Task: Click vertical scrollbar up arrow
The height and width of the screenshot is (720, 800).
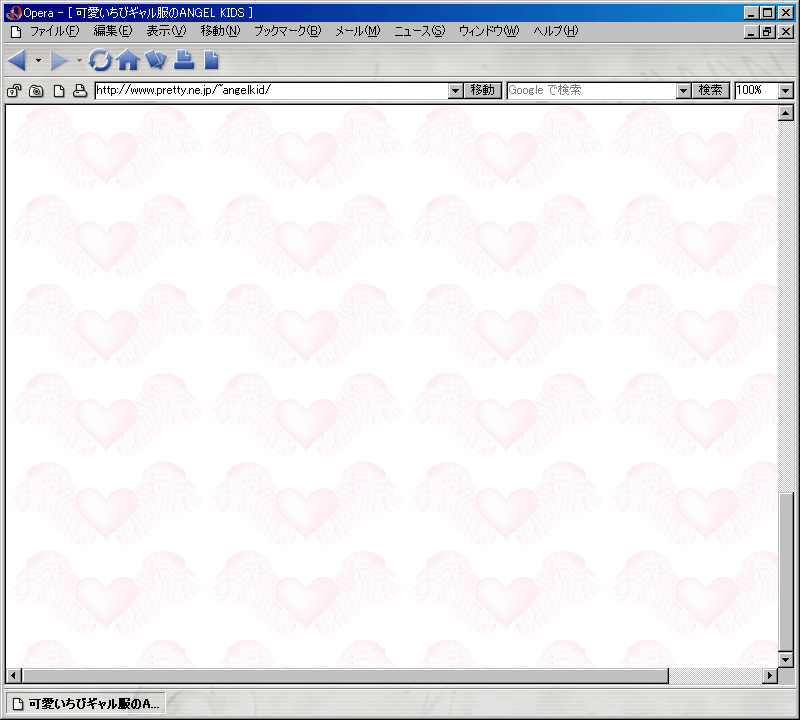Action: 786,113
